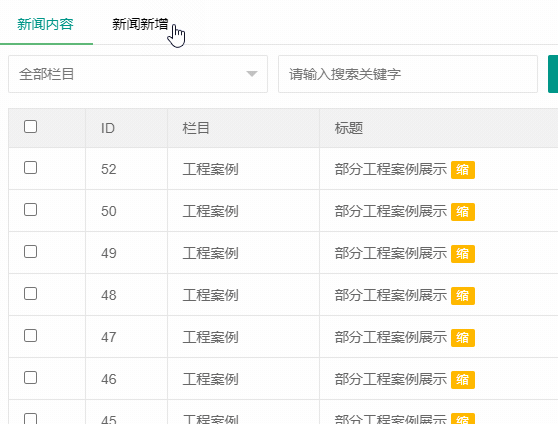The height and width of the screenshot is (424, 558).
Task: Toggle the select-all checkbox in the header
Action: [30, 126]
